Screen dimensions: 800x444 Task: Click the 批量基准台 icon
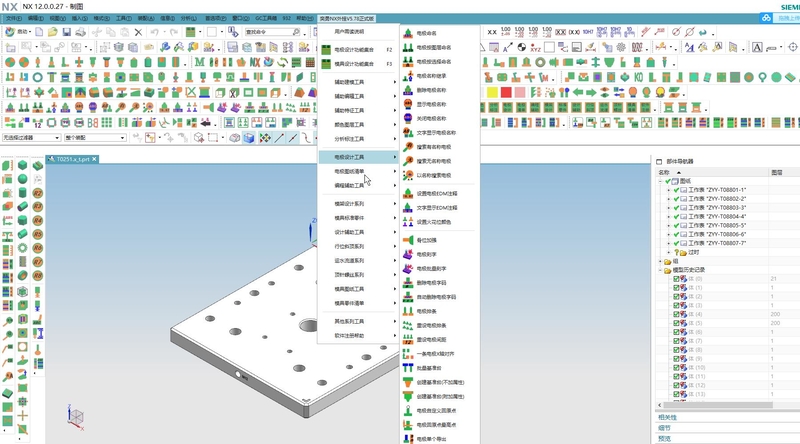point(408,367)
